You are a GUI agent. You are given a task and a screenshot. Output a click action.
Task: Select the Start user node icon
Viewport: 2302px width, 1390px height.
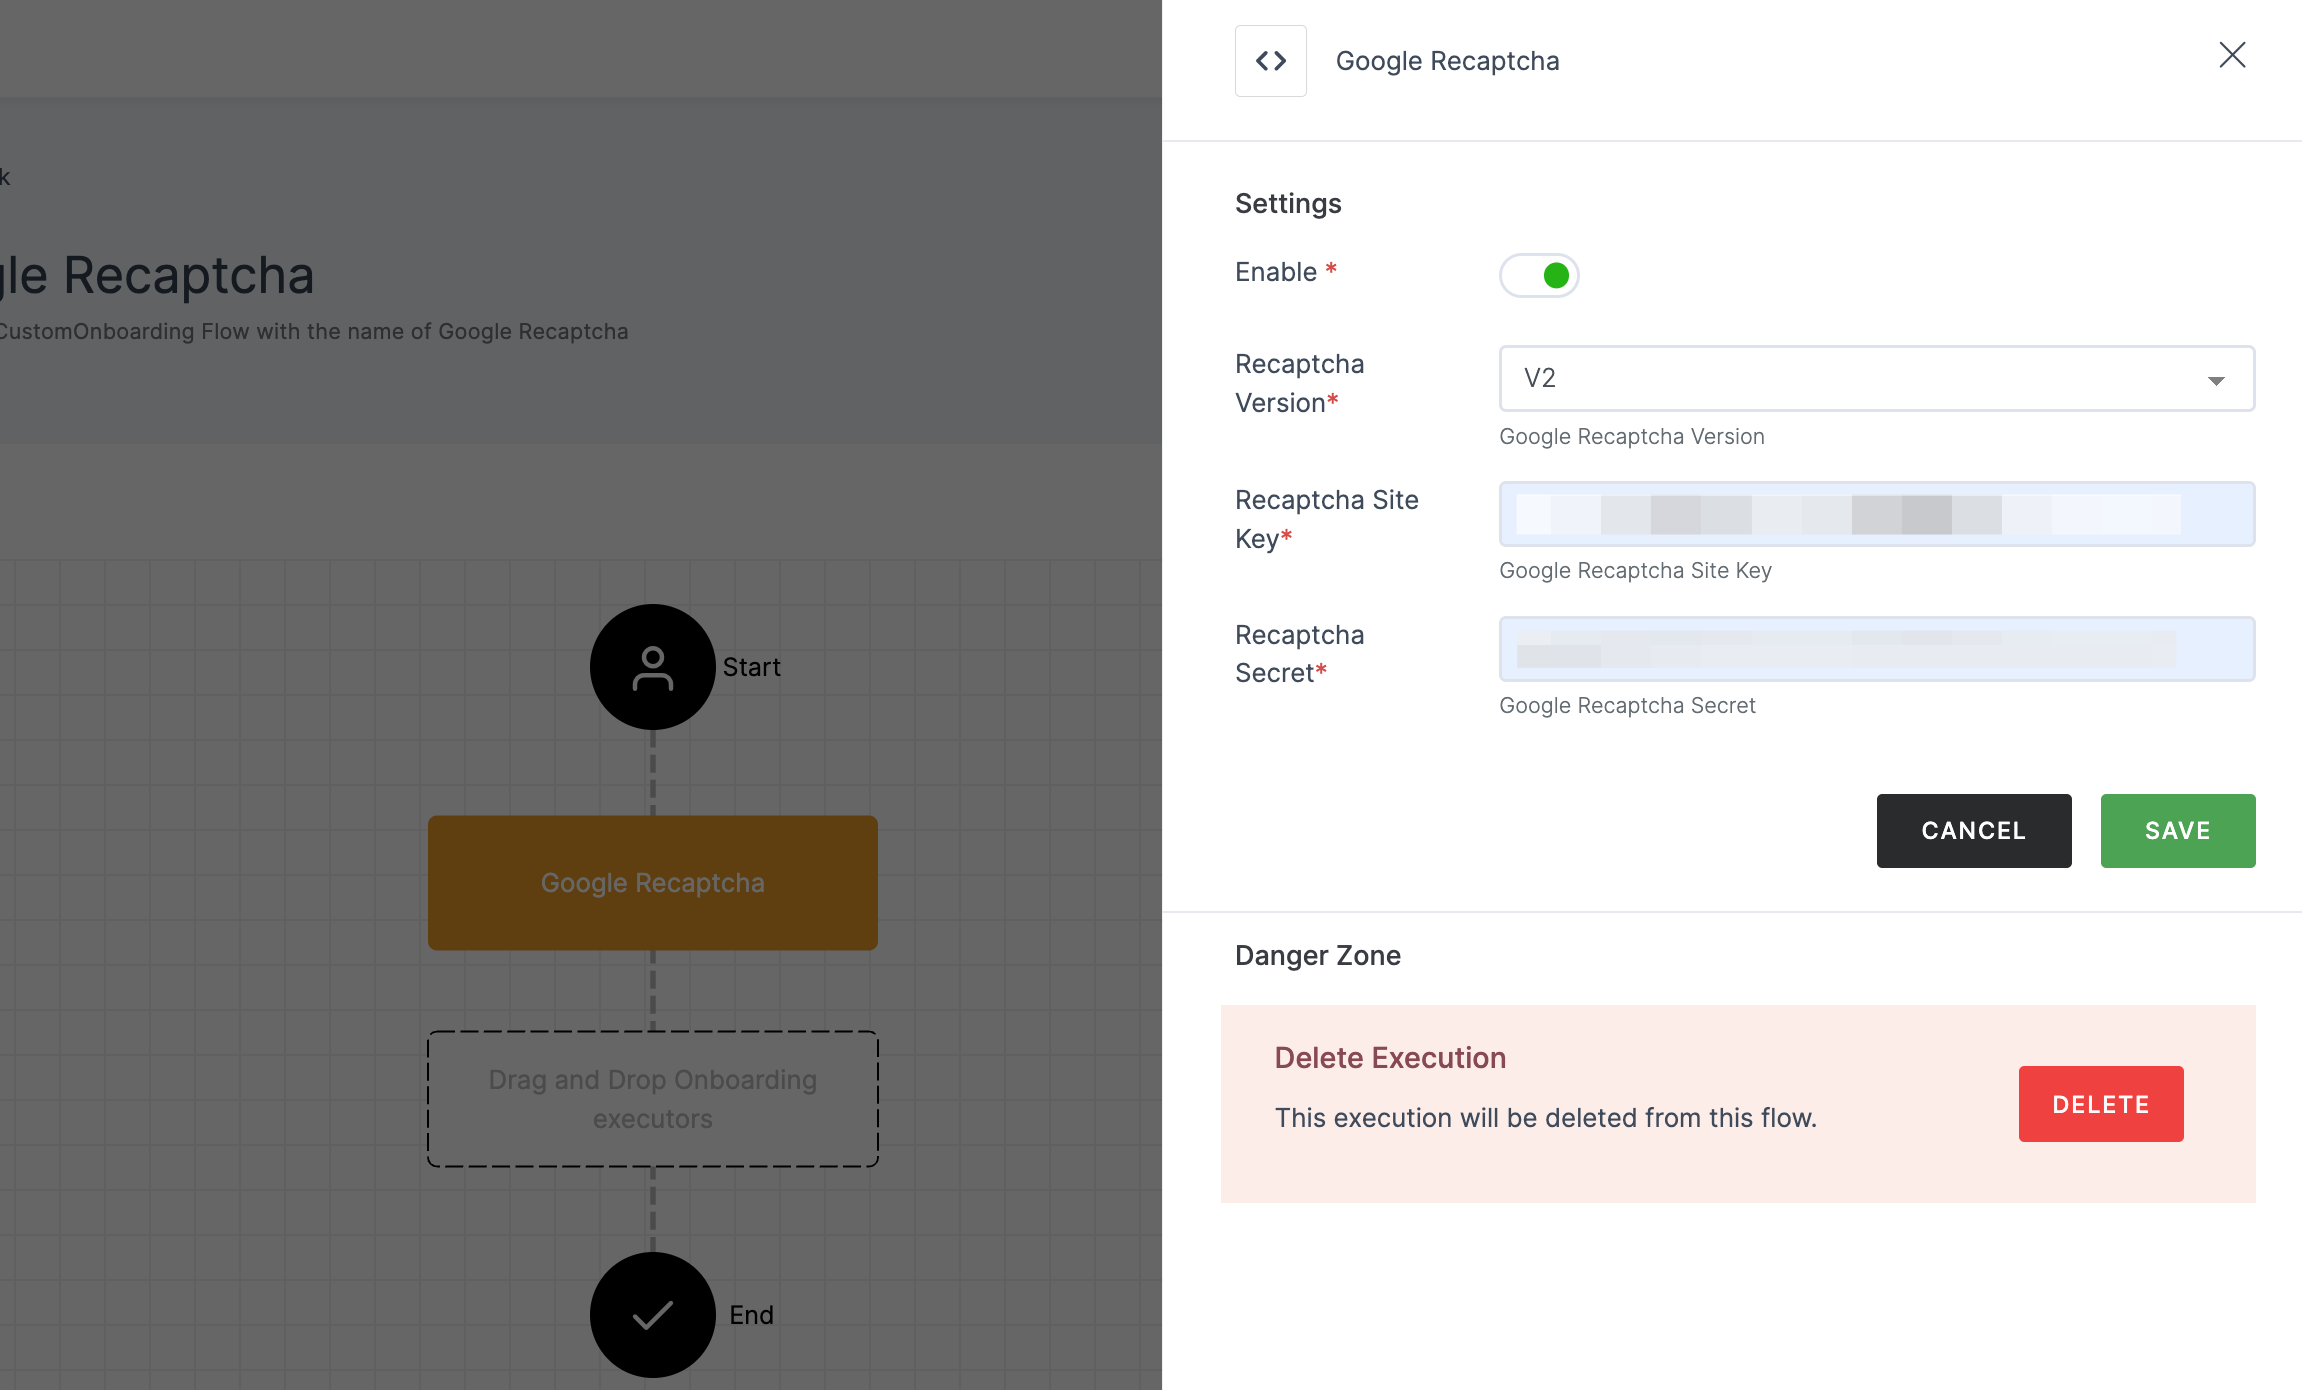(x=652, y=667)
